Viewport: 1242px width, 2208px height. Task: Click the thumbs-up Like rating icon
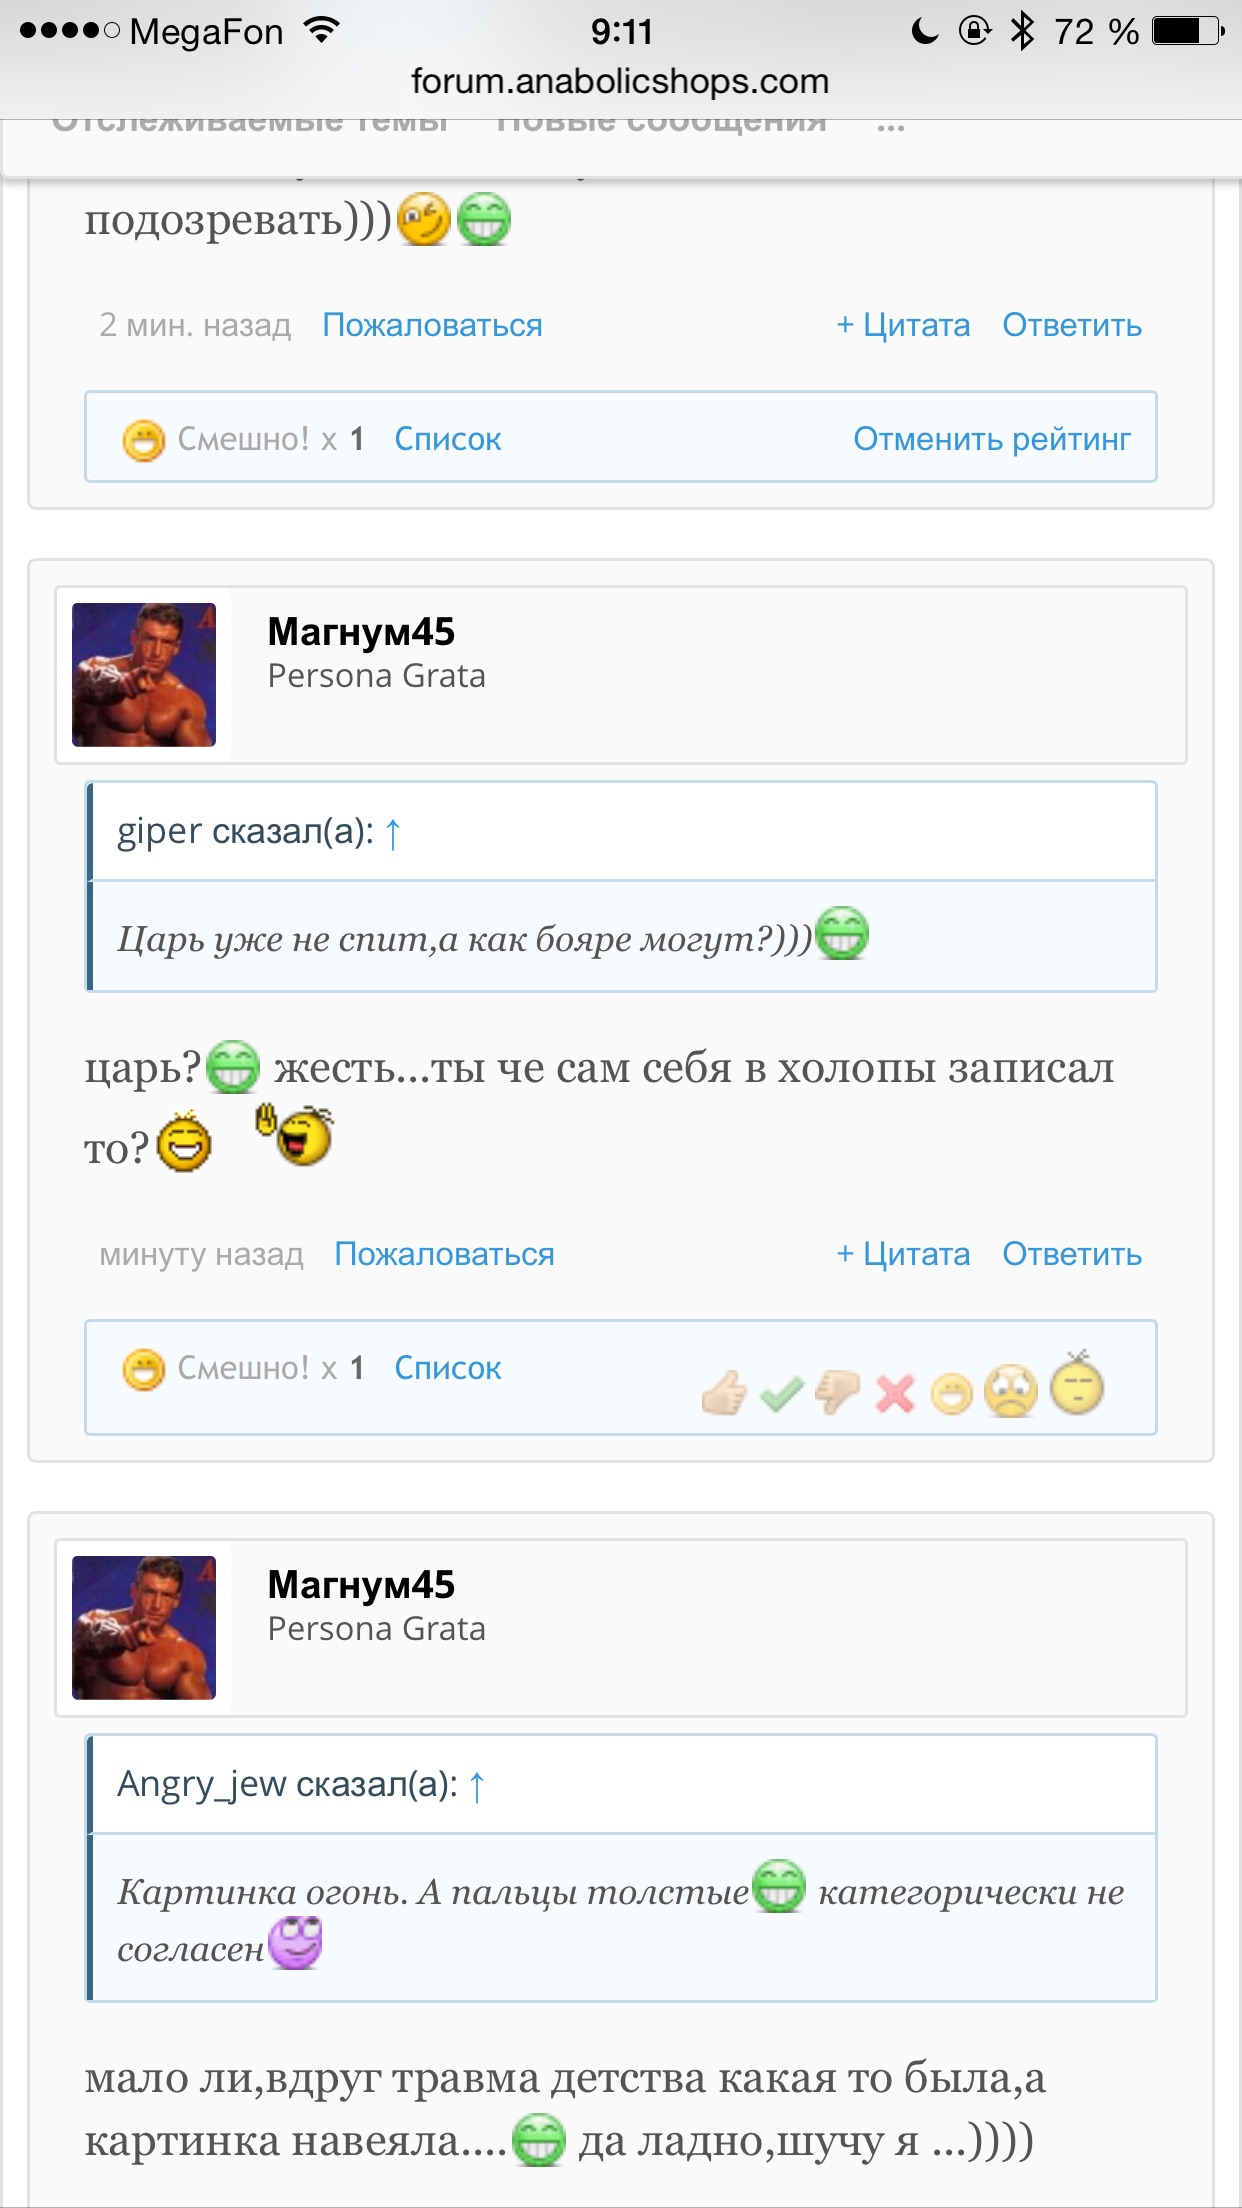pos(725,1391)
